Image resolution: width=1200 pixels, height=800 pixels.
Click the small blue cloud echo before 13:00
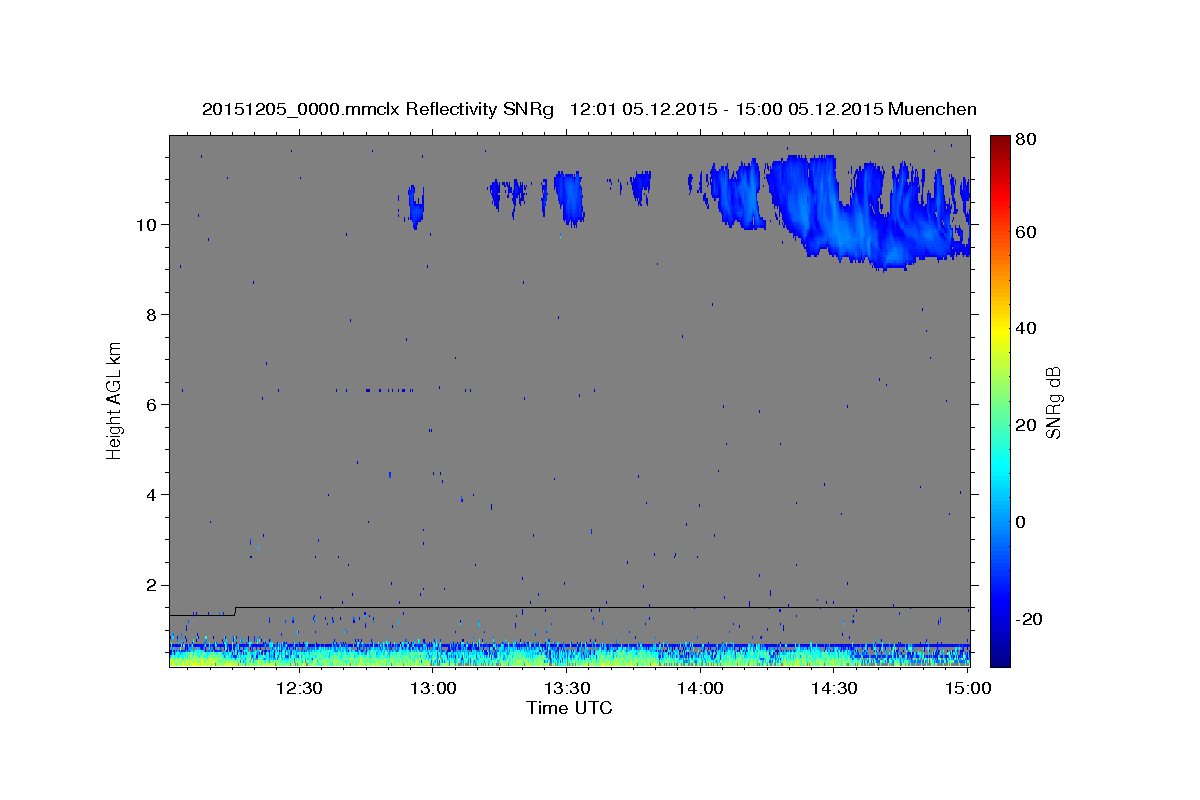(416, 206)
